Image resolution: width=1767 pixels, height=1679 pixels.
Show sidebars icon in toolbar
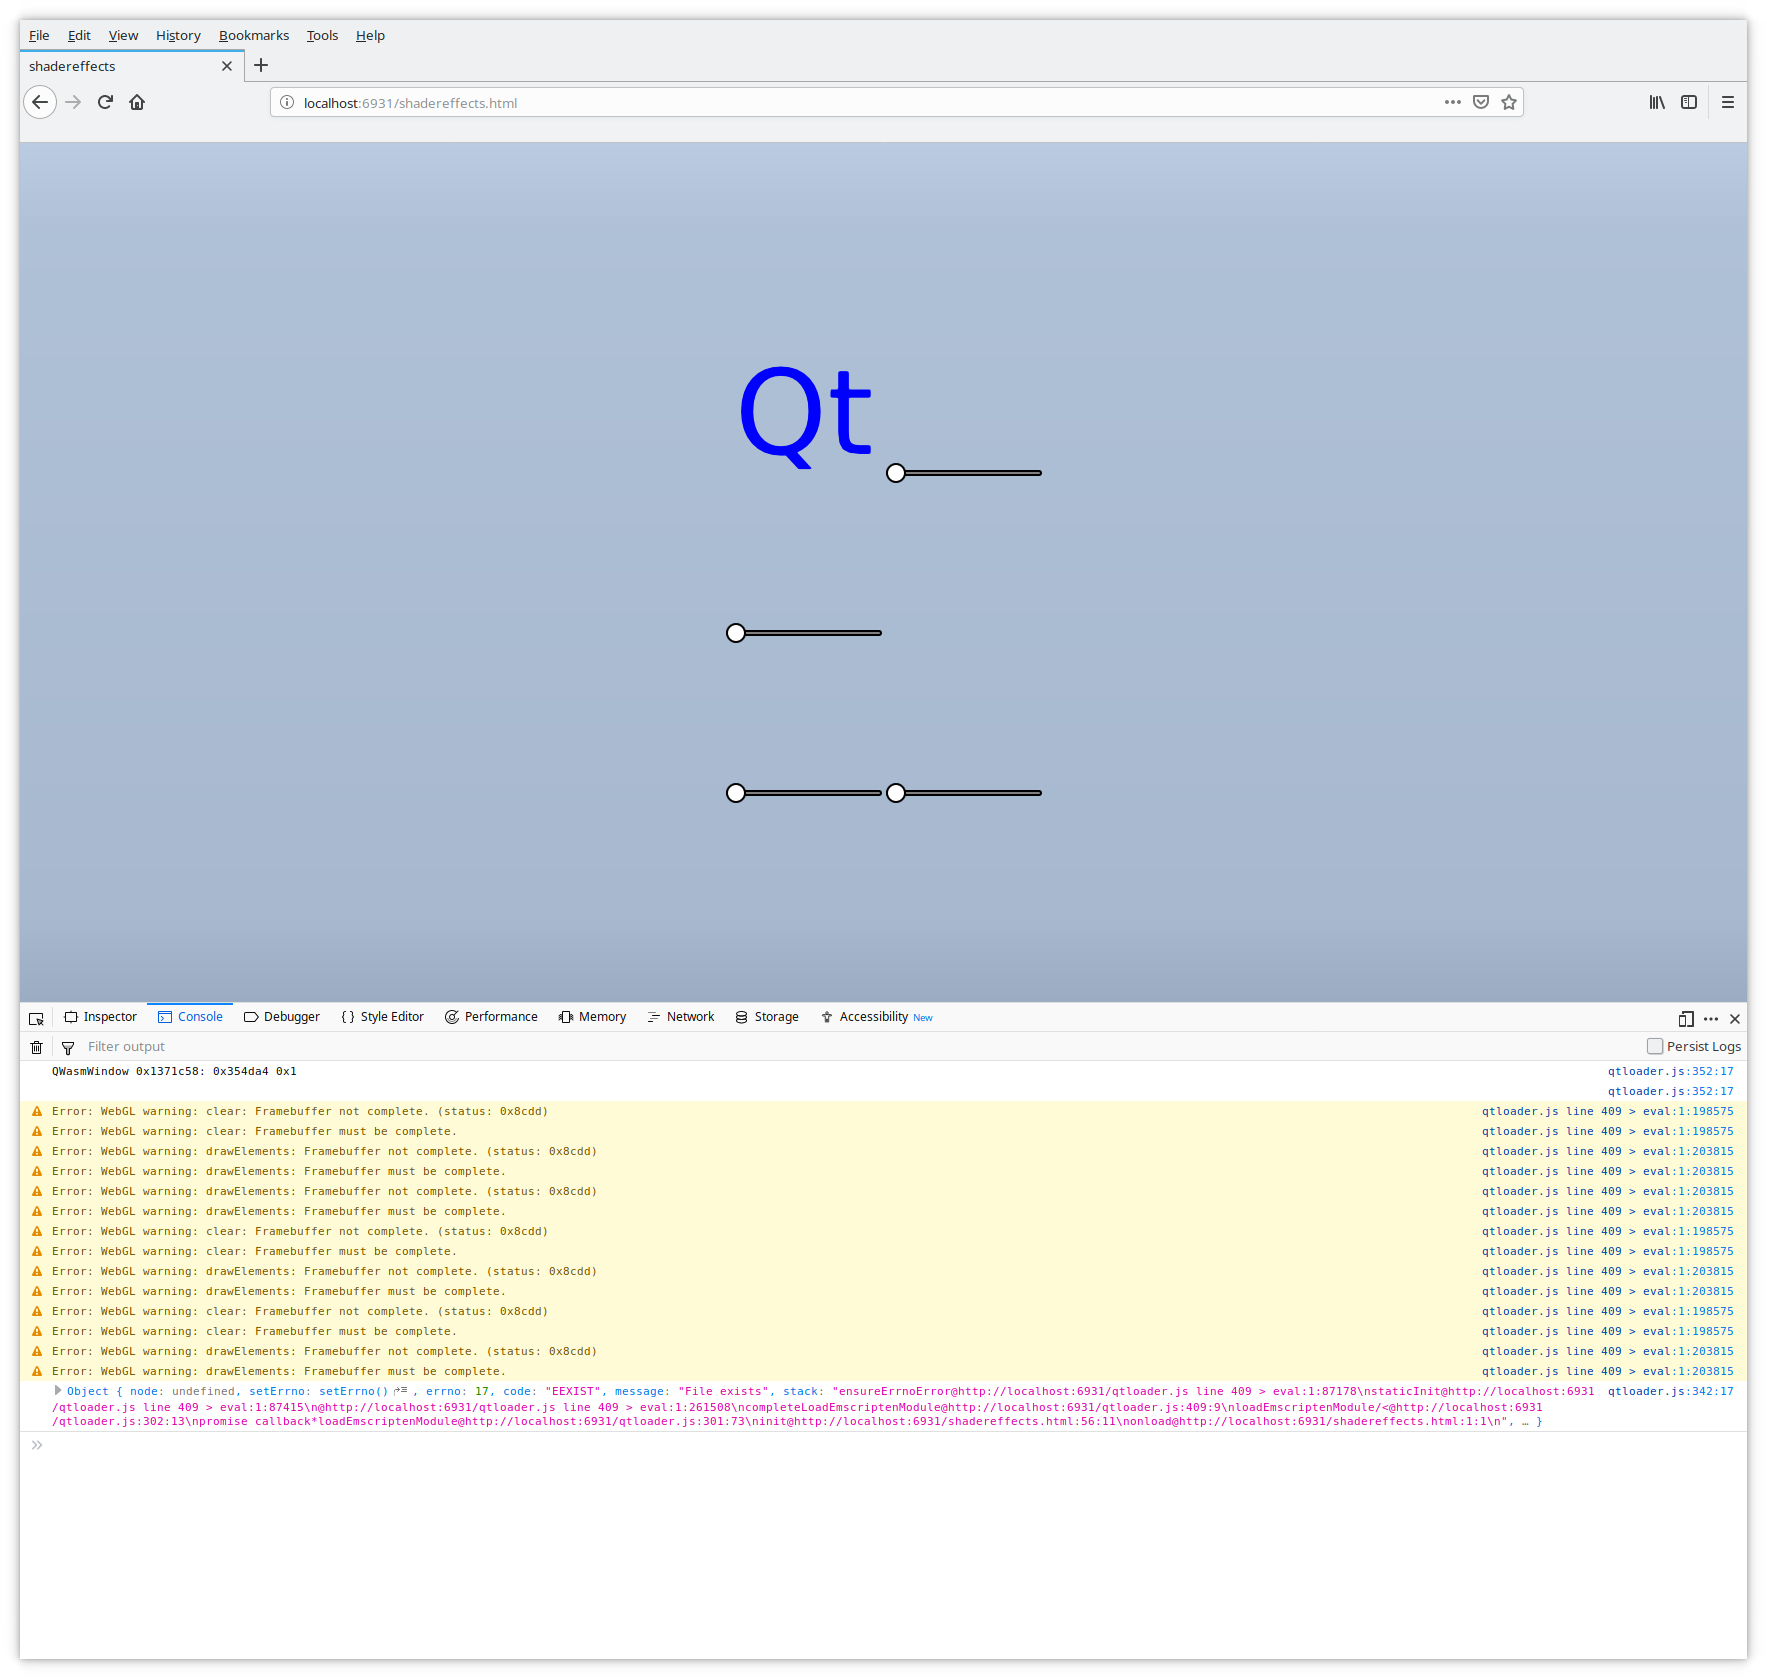click(1689, 102)
